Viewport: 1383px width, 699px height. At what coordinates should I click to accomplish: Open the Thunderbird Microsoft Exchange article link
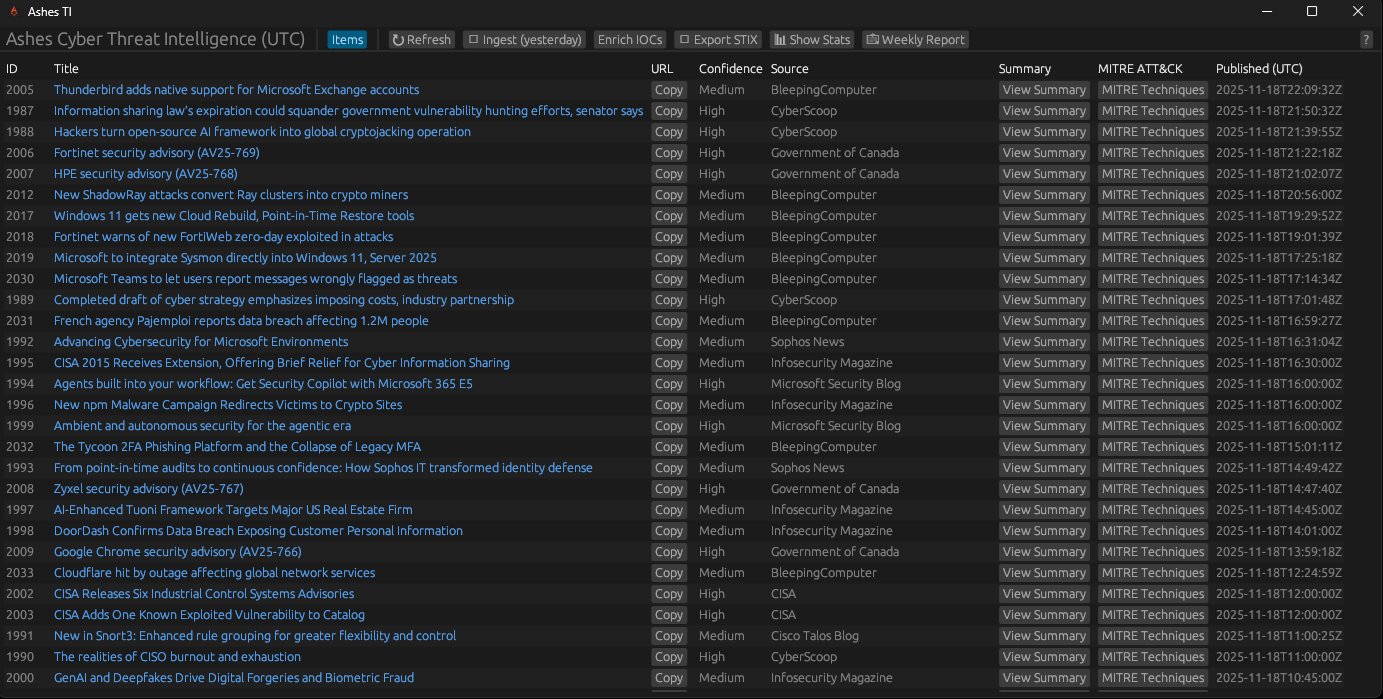(x=236, y=90)
